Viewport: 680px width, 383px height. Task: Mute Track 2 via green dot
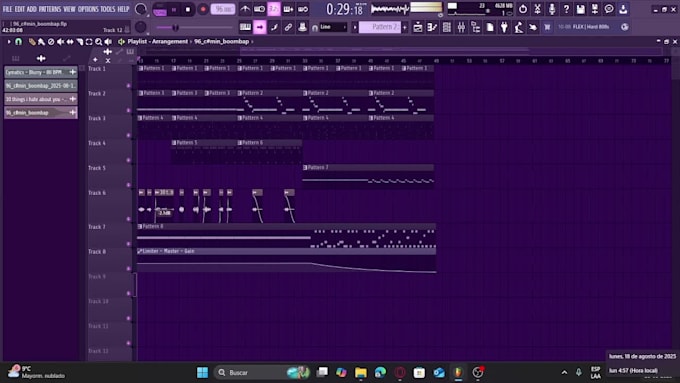pos(128,111)
